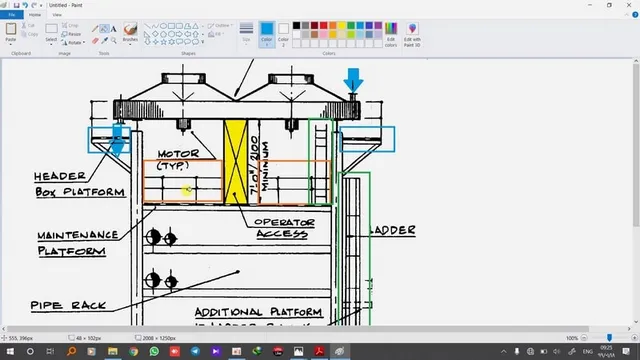Open the File menu tab
The image size is (640, 360).
(x=11, y=15)
